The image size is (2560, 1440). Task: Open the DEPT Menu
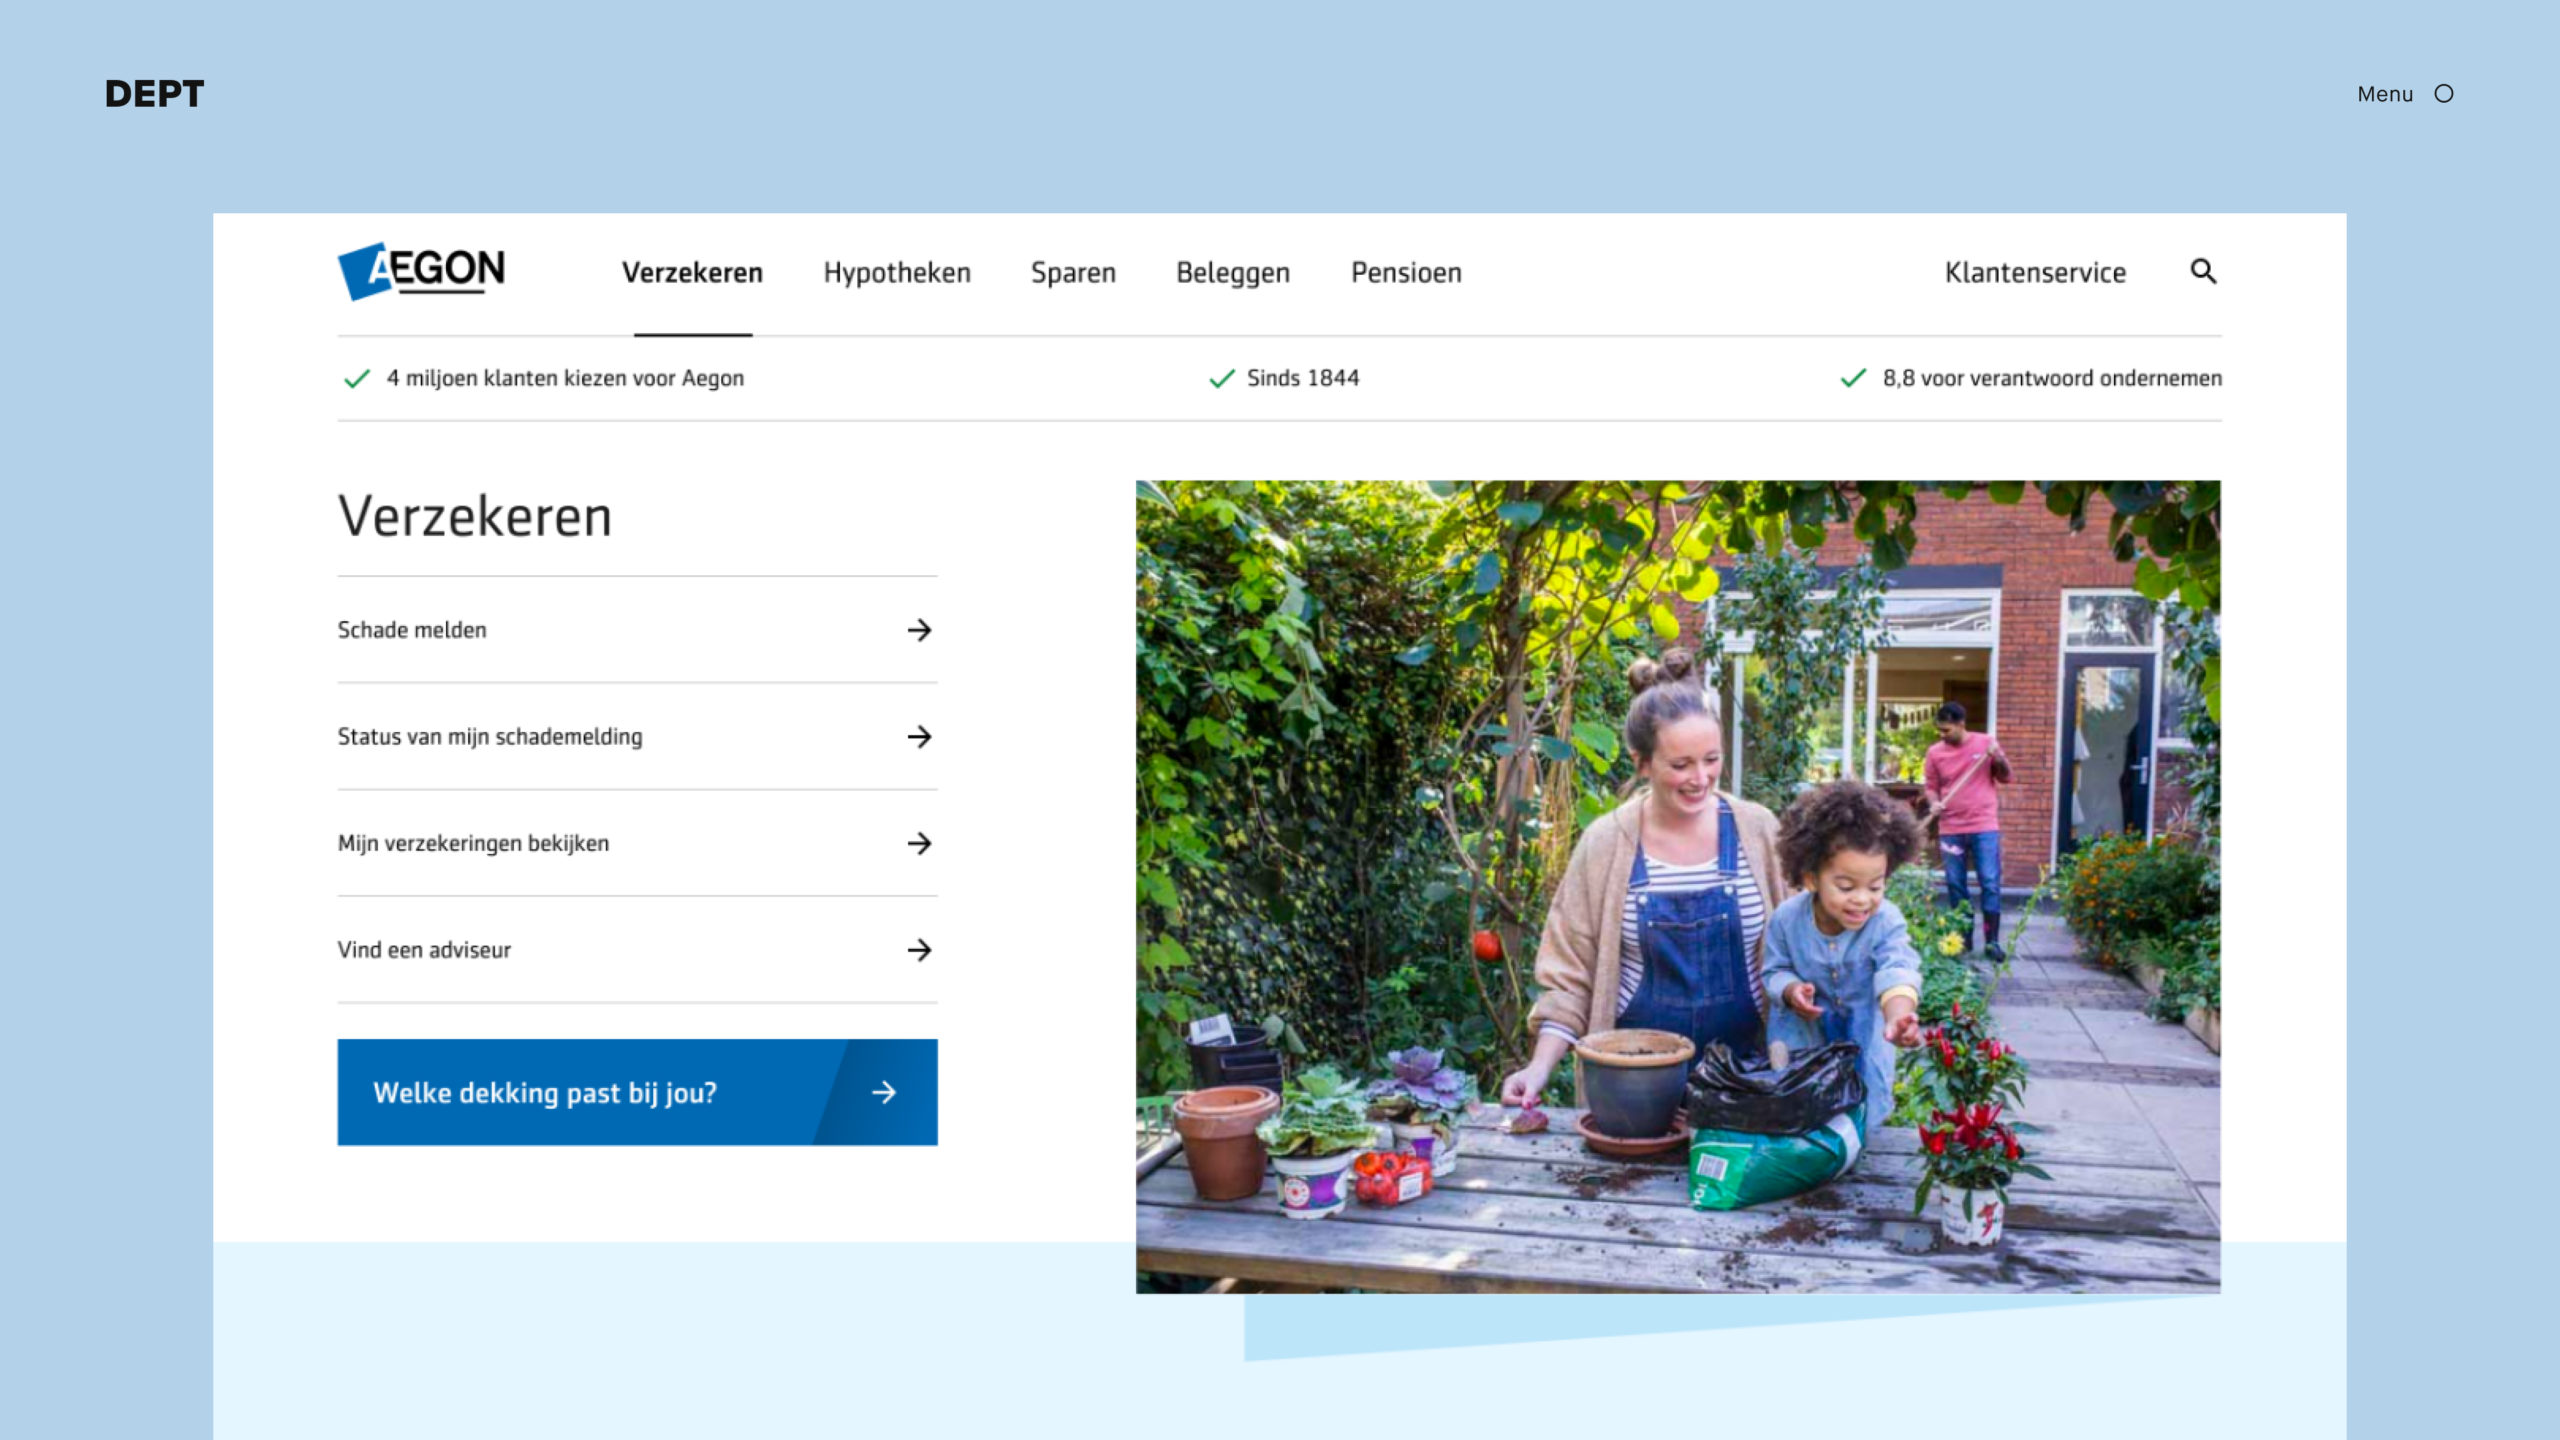tap(2385, 94)
